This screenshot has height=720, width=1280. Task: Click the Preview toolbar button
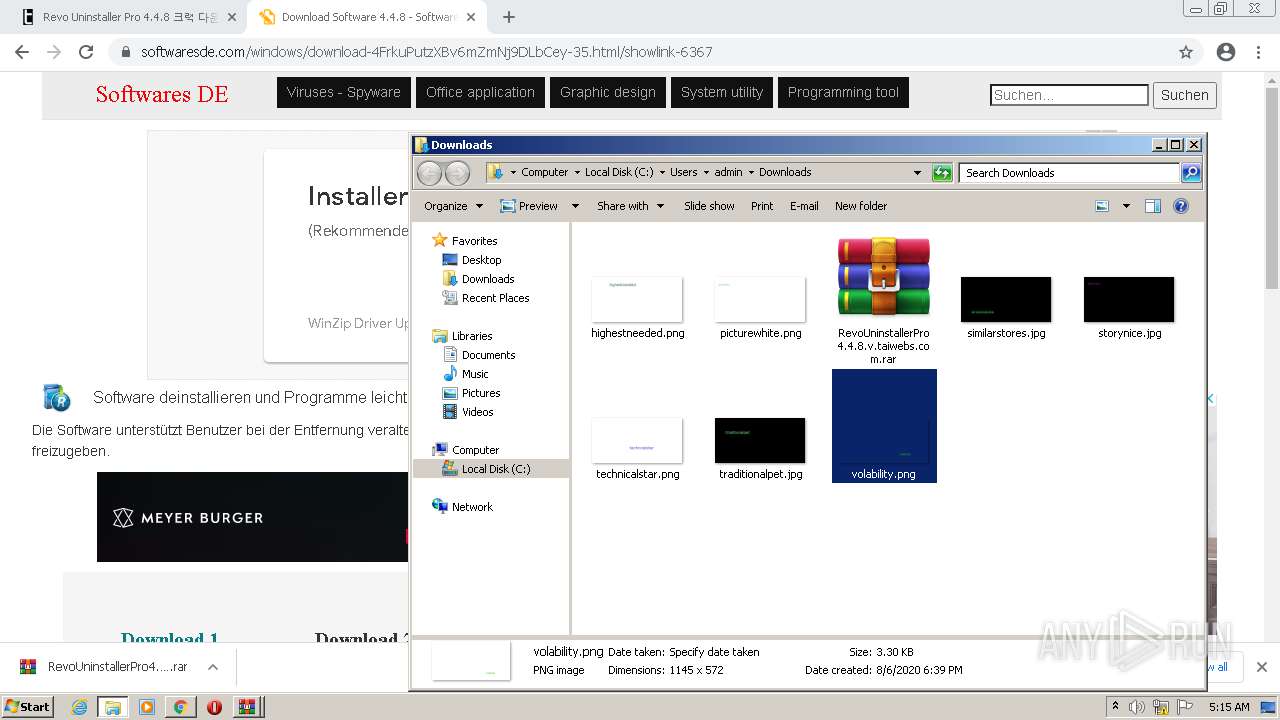coord(529,206)
